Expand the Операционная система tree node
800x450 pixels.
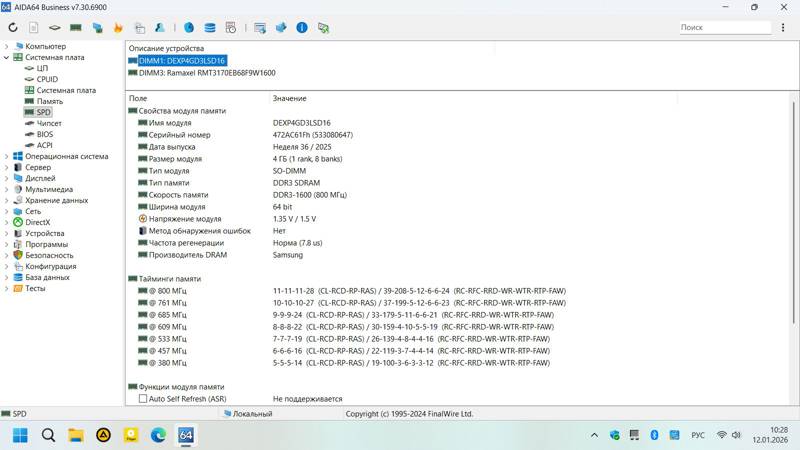(6, 157)
